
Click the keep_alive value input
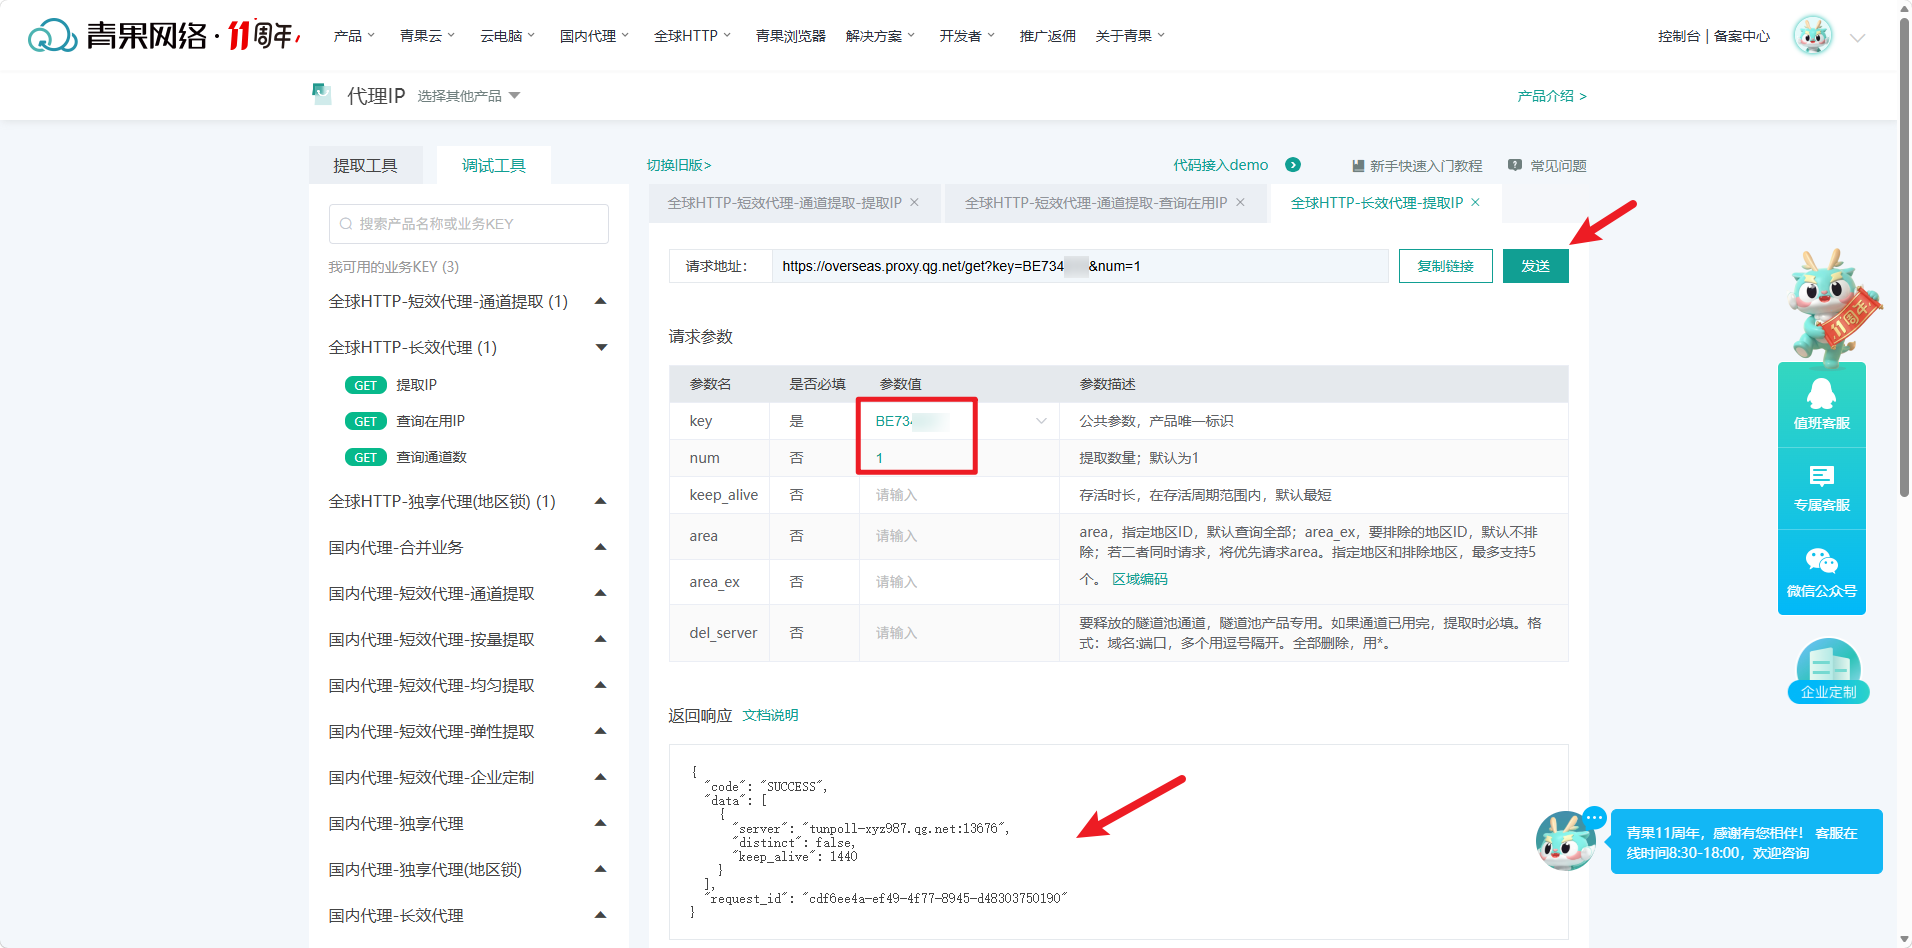click(959, 495)
